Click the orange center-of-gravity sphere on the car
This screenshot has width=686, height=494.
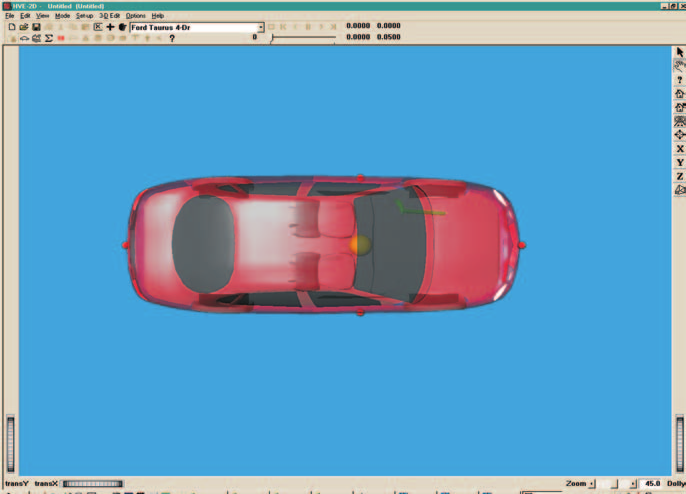coord(360,245)
